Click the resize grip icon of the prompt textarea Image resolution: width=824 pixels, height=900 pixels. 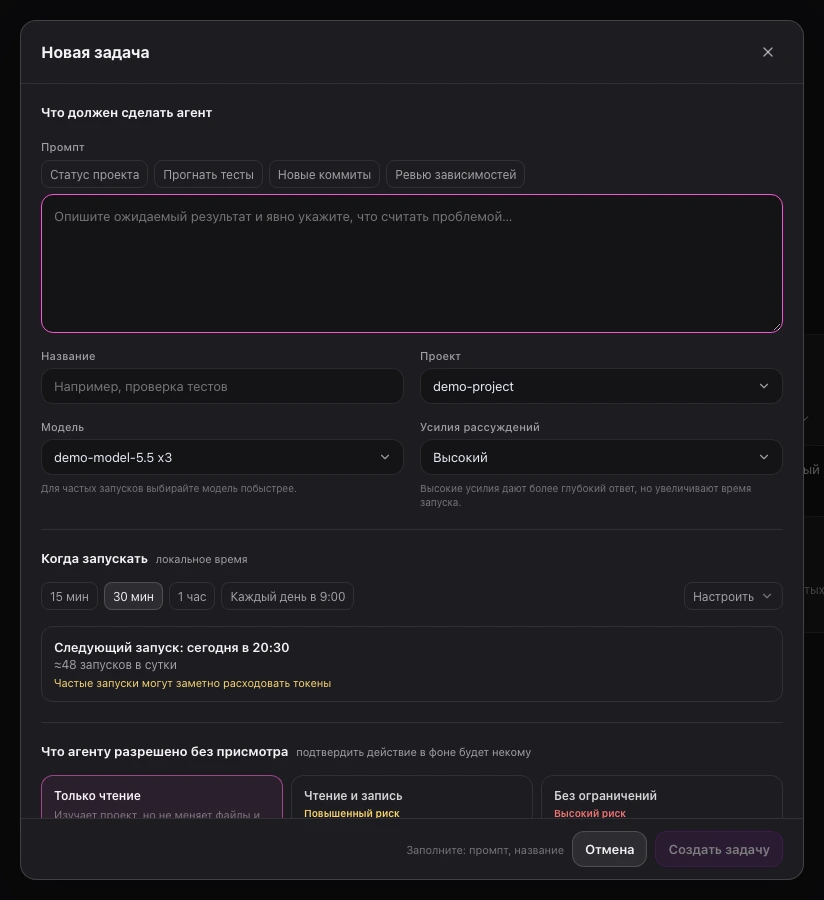(776, 327)
